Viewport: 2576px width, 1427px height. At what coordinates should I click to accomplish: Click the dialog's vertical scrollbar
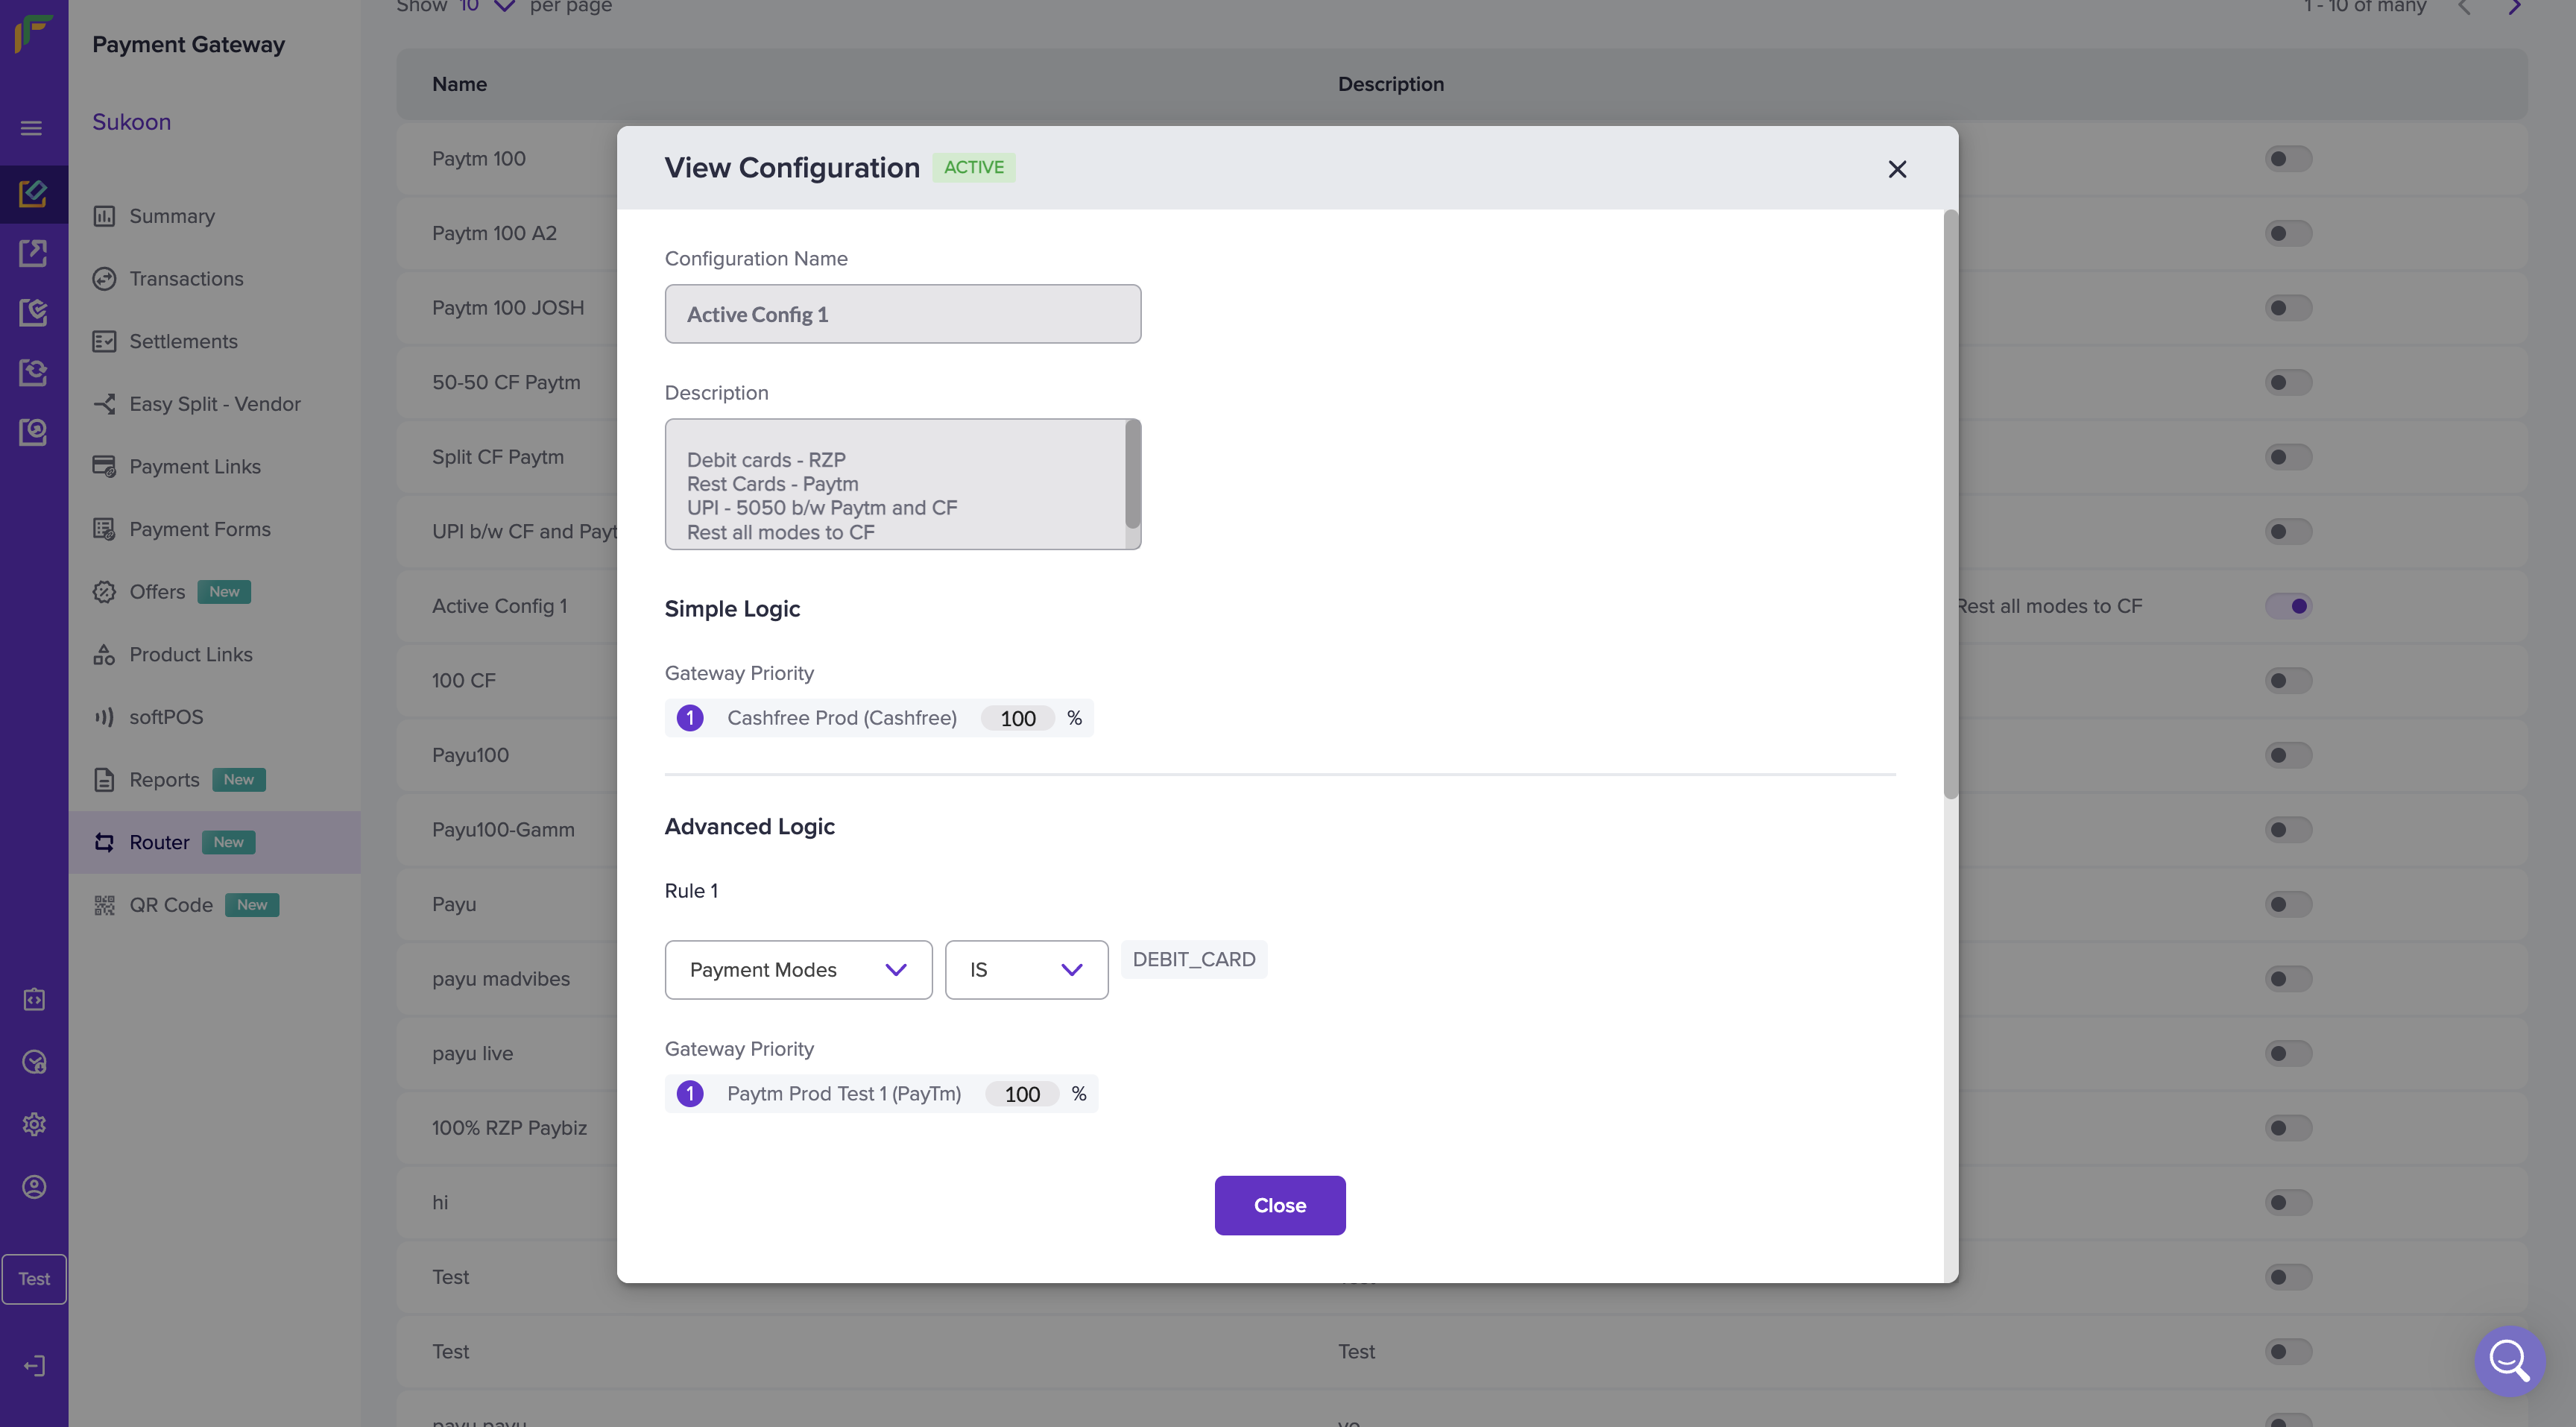1950,505
